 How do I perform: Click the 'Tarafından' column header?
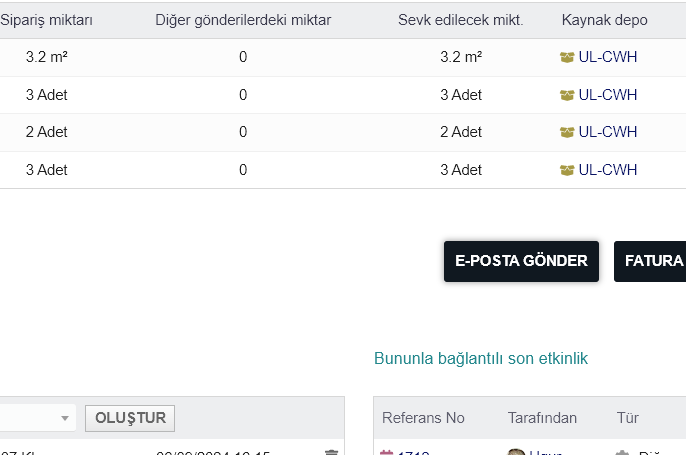tap(542, 418)
